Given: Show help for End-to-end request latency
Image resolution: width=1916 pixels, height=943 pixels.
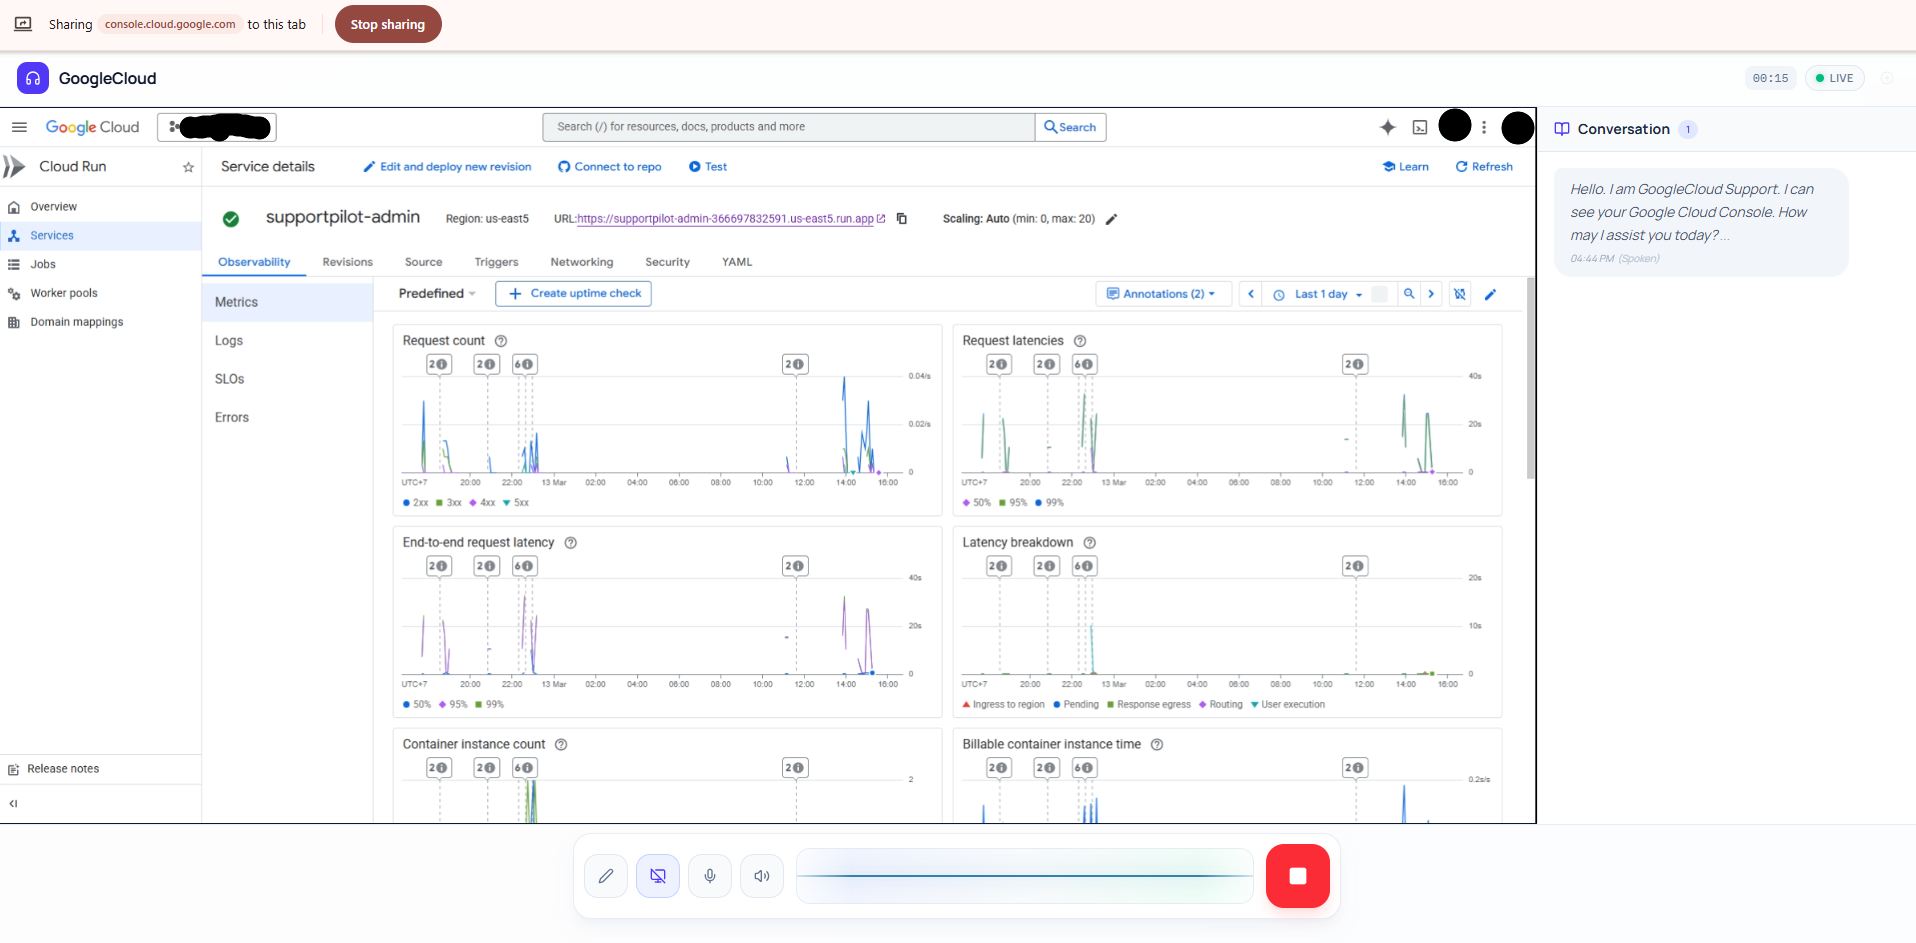Looking at the screenshot, I should point(571,543).
